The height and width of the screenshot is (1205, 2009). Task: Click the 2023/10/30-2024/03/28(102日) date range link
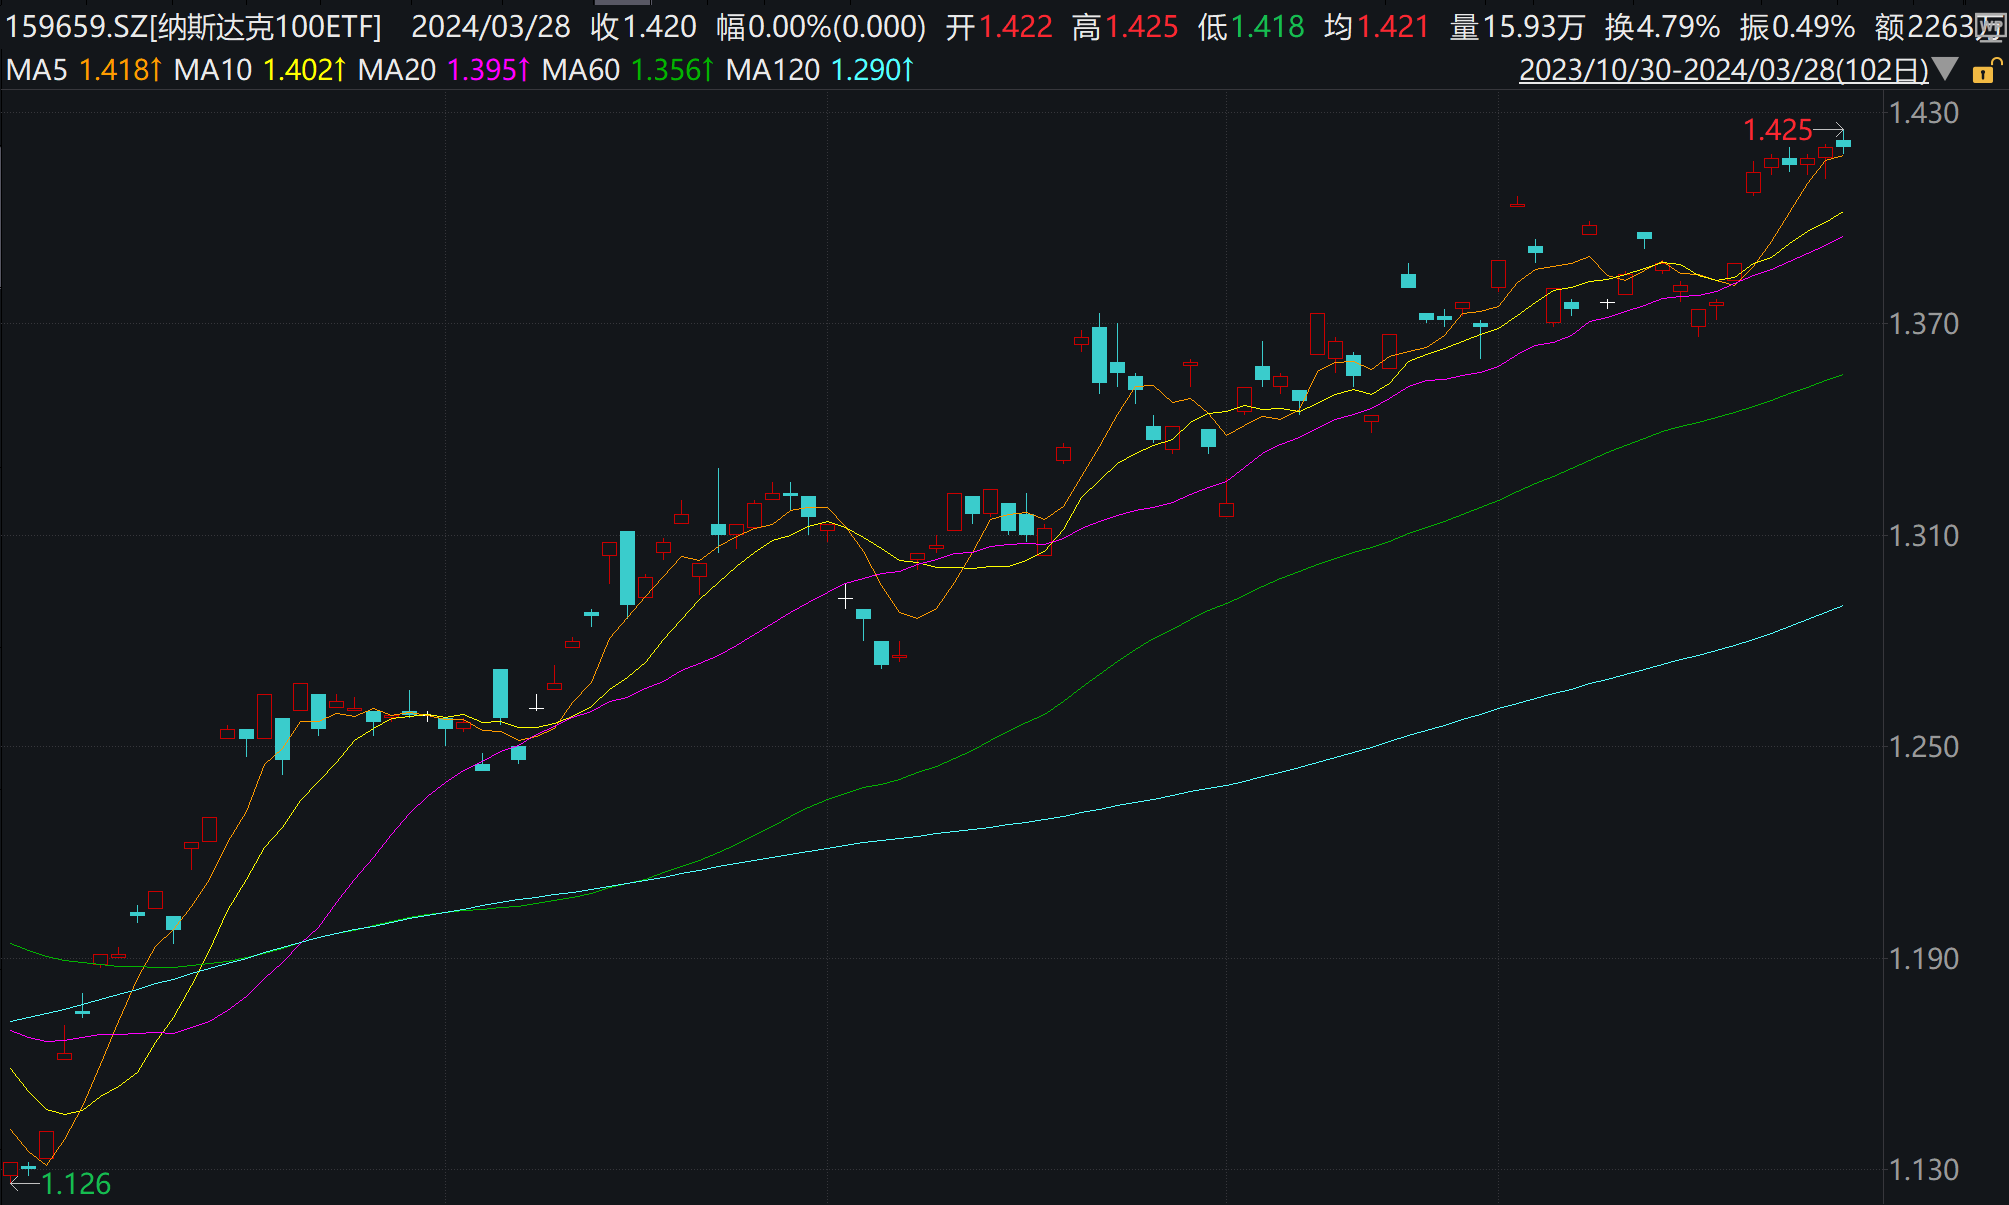[x=1724, y=70]
